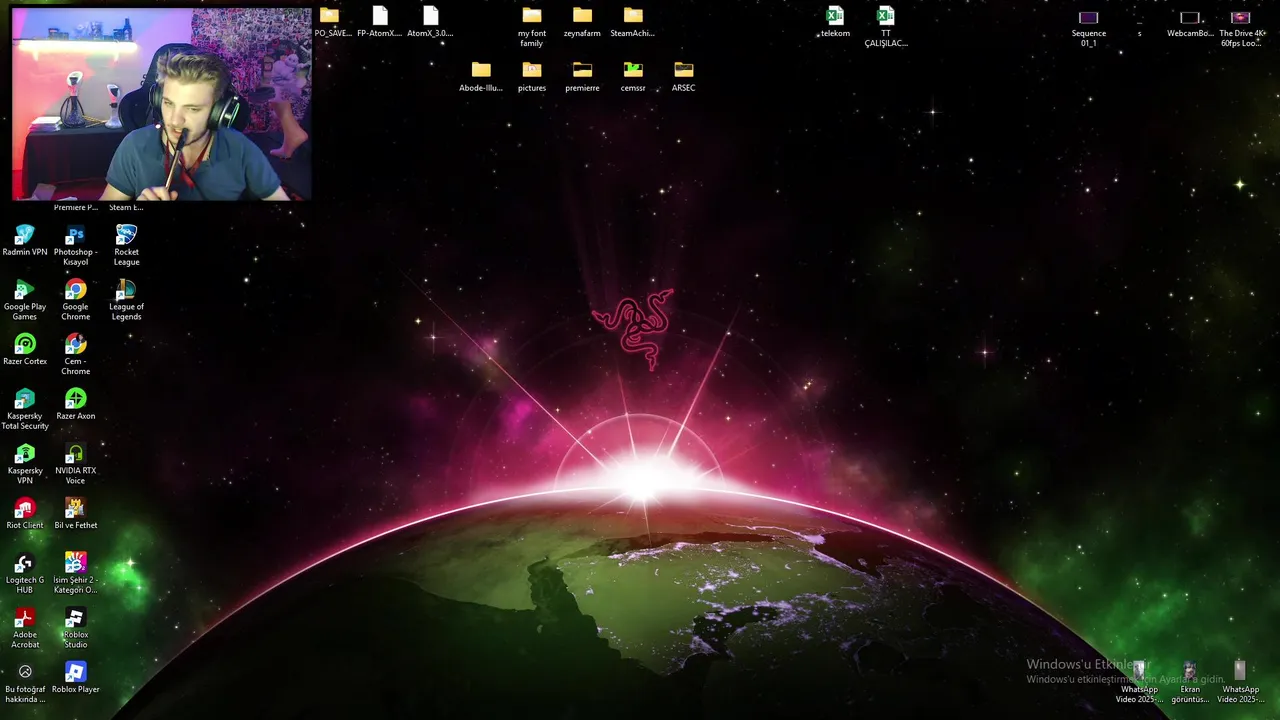The image size is (1280, 720).
Task: Select NVIDIA RTX Voice icon
Action: (75, 465)
